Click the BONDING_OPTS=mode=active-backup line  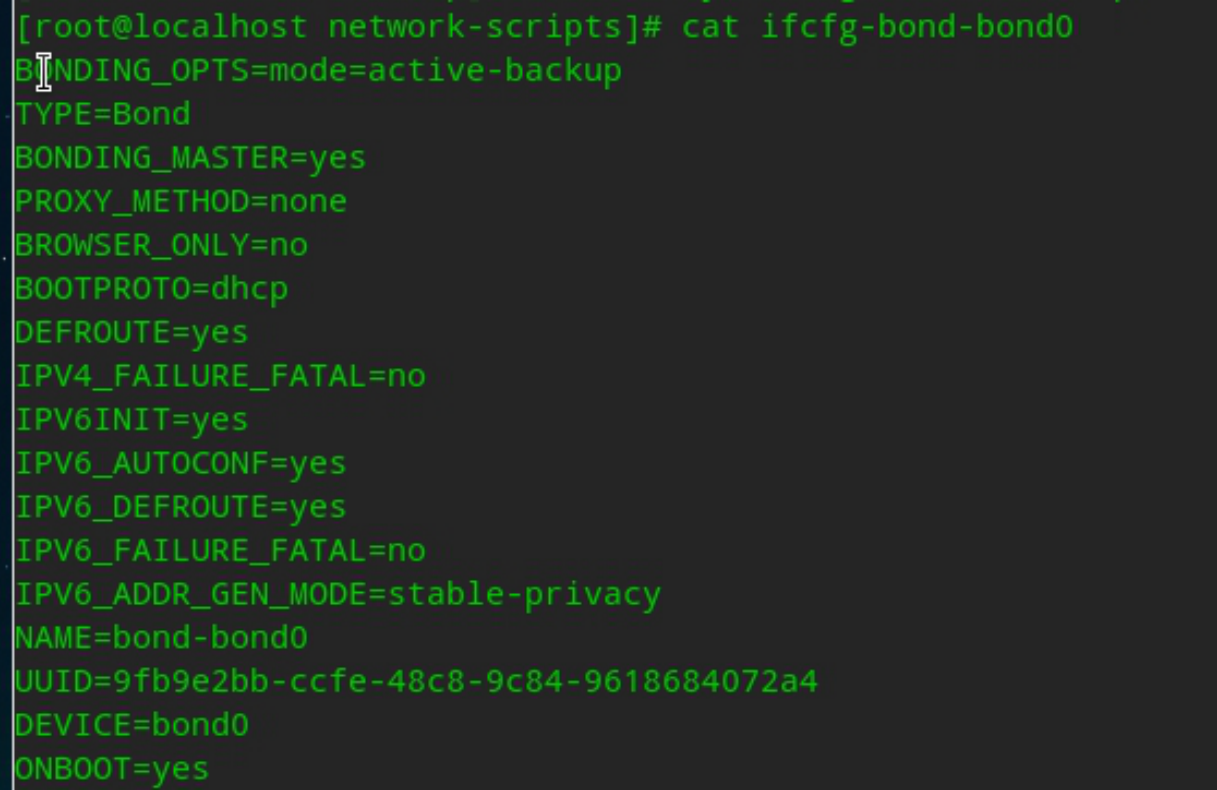tap(318, 71)
